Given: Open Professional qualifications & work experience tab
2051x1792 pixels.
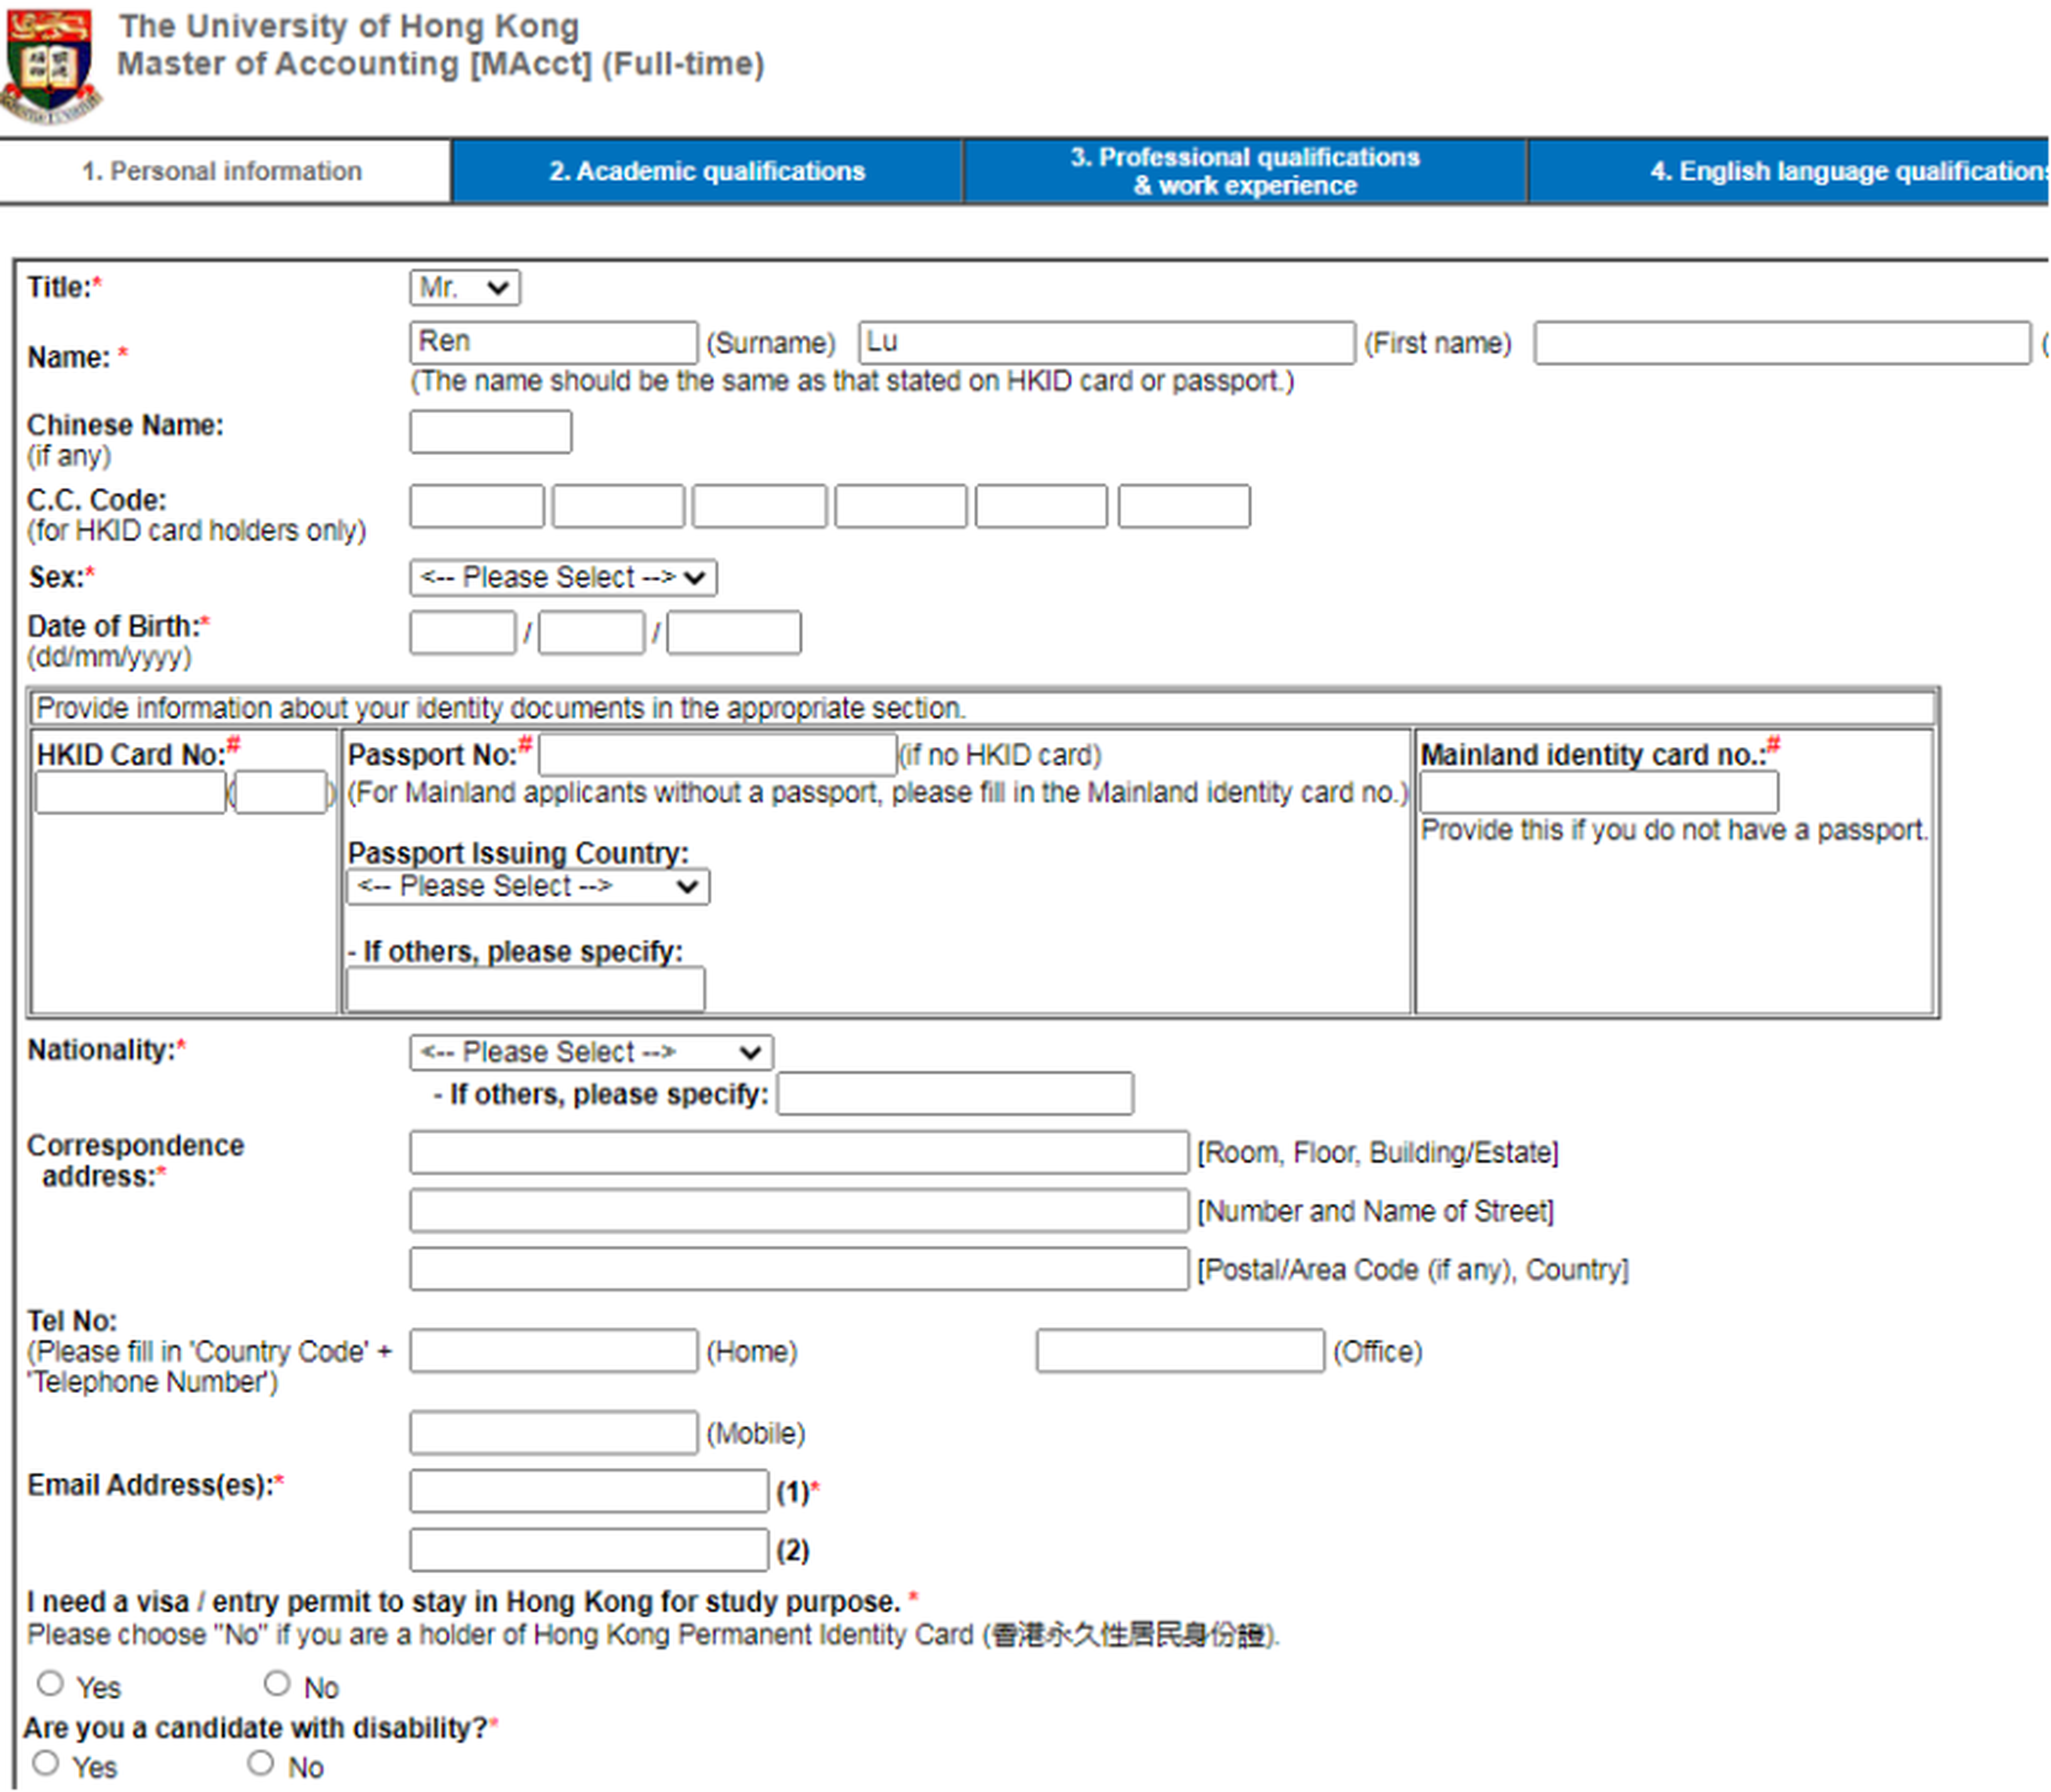Looking at the screenshot, I should click(1245, 171).
